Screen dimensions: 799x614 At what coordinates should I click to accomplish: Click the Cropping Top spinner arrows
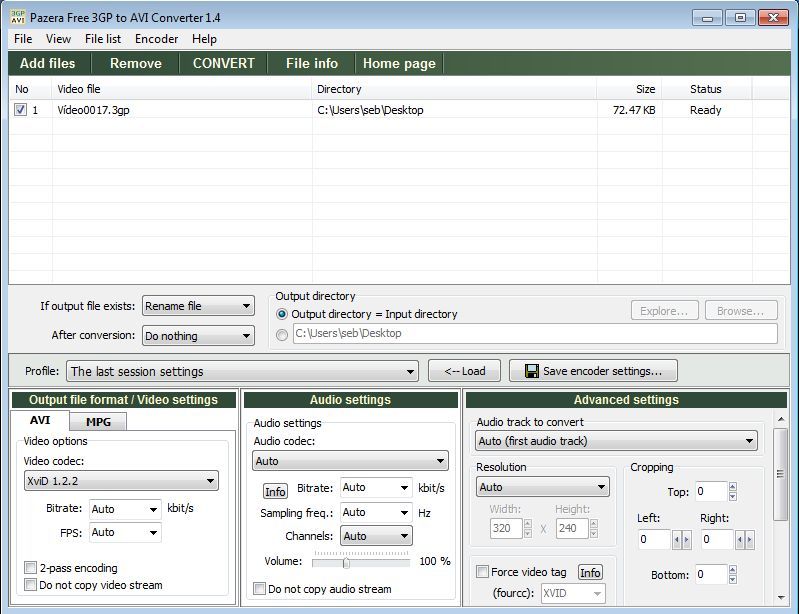click(x=733, y=491)
